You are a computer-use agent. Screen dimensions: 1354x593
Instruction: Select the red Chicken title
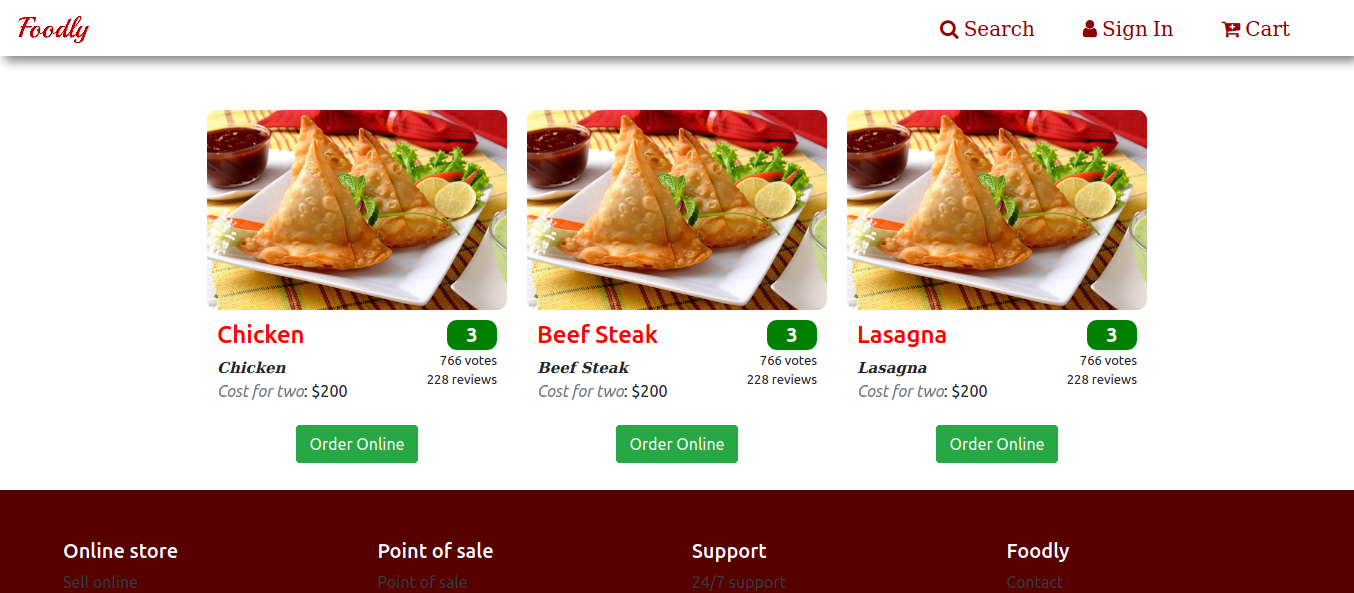click(261, 335)
